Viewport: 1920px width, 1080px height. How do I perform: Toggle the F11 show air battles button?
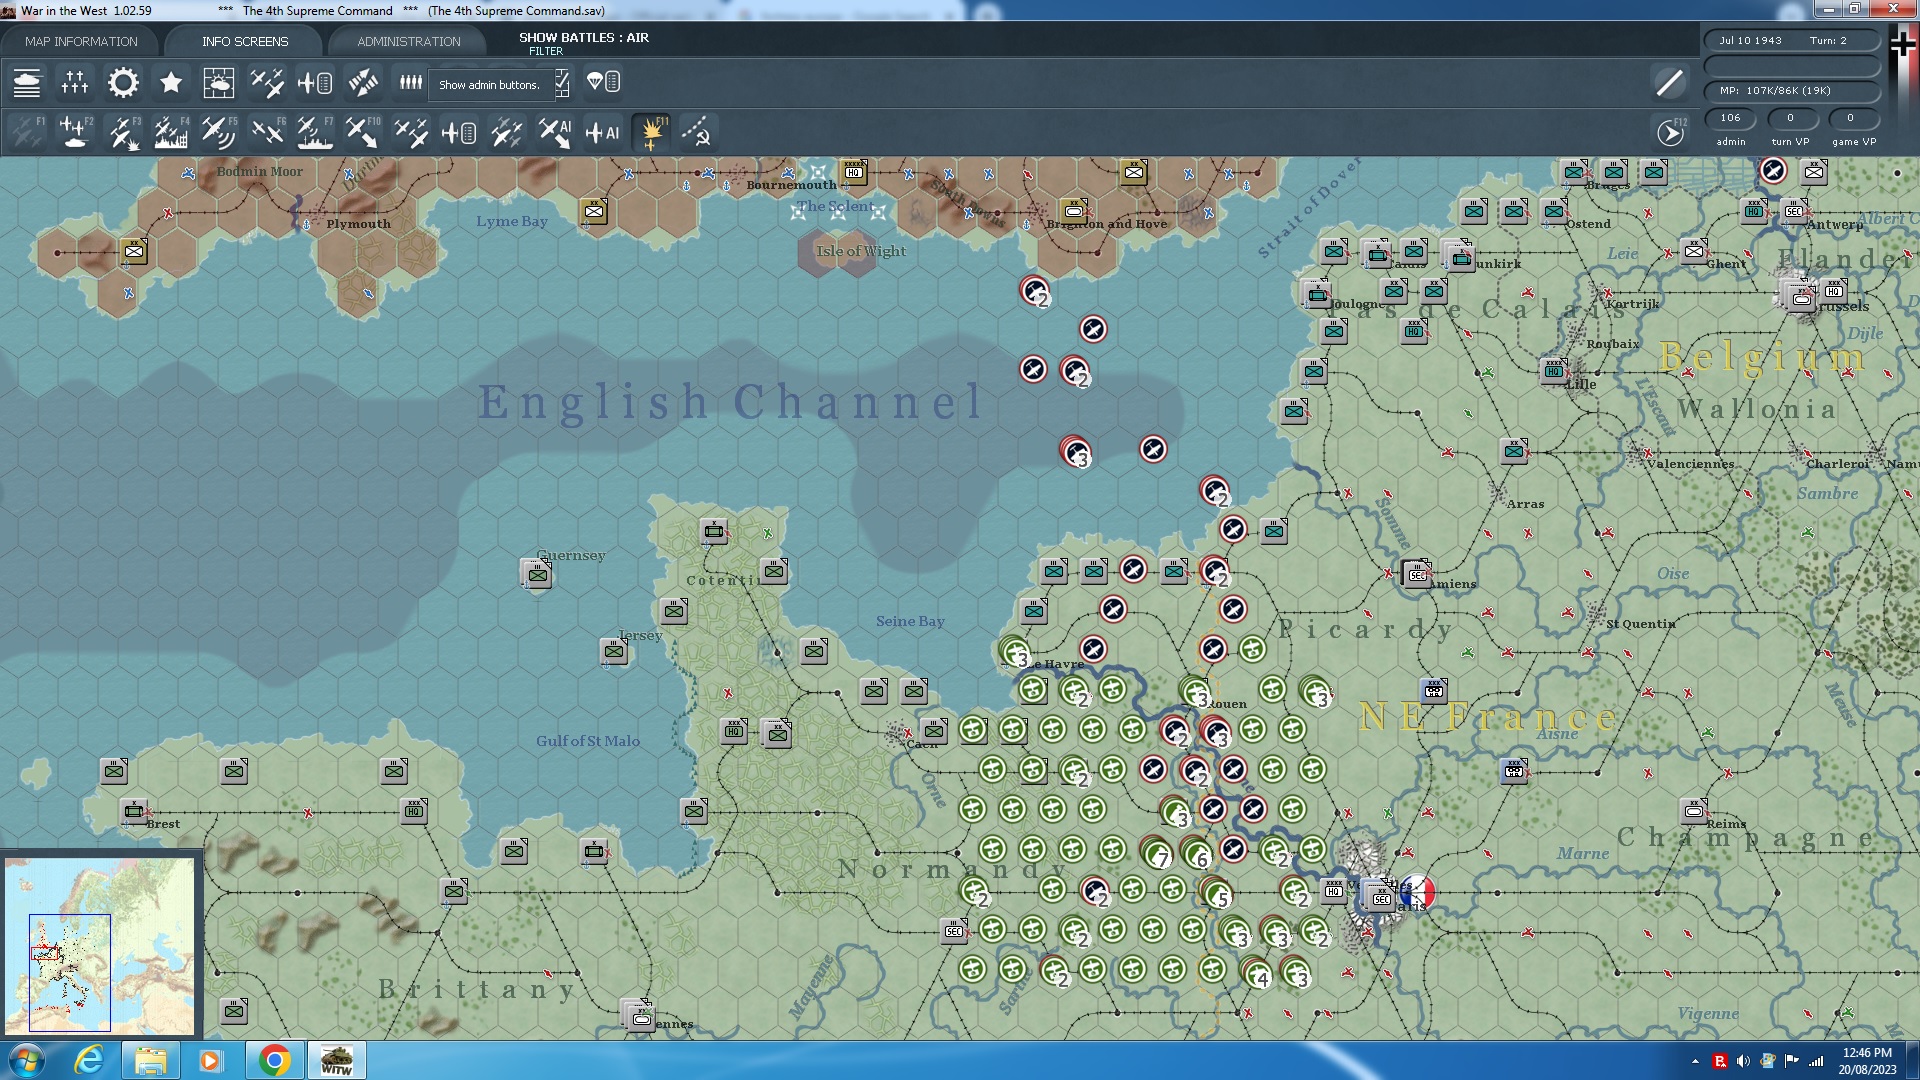pyautogui.click(x=651, y=132)
